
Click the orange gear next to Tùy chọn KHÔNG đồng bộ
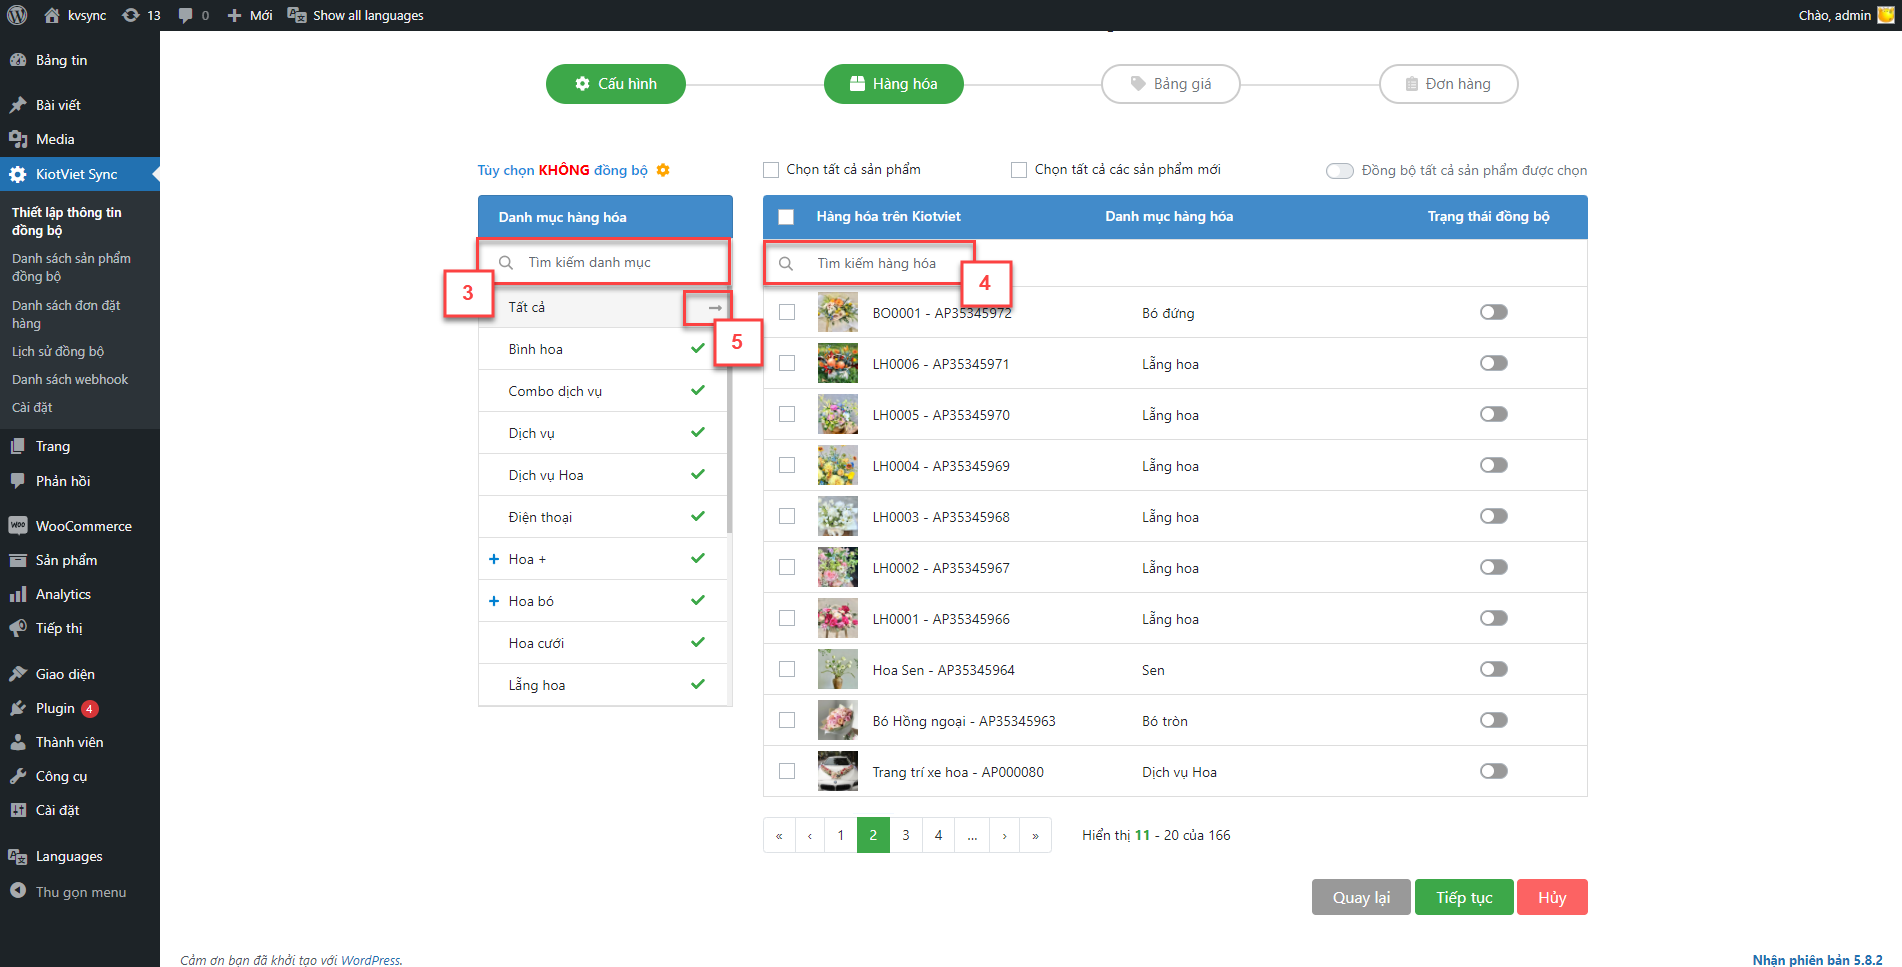click(663, 170)
